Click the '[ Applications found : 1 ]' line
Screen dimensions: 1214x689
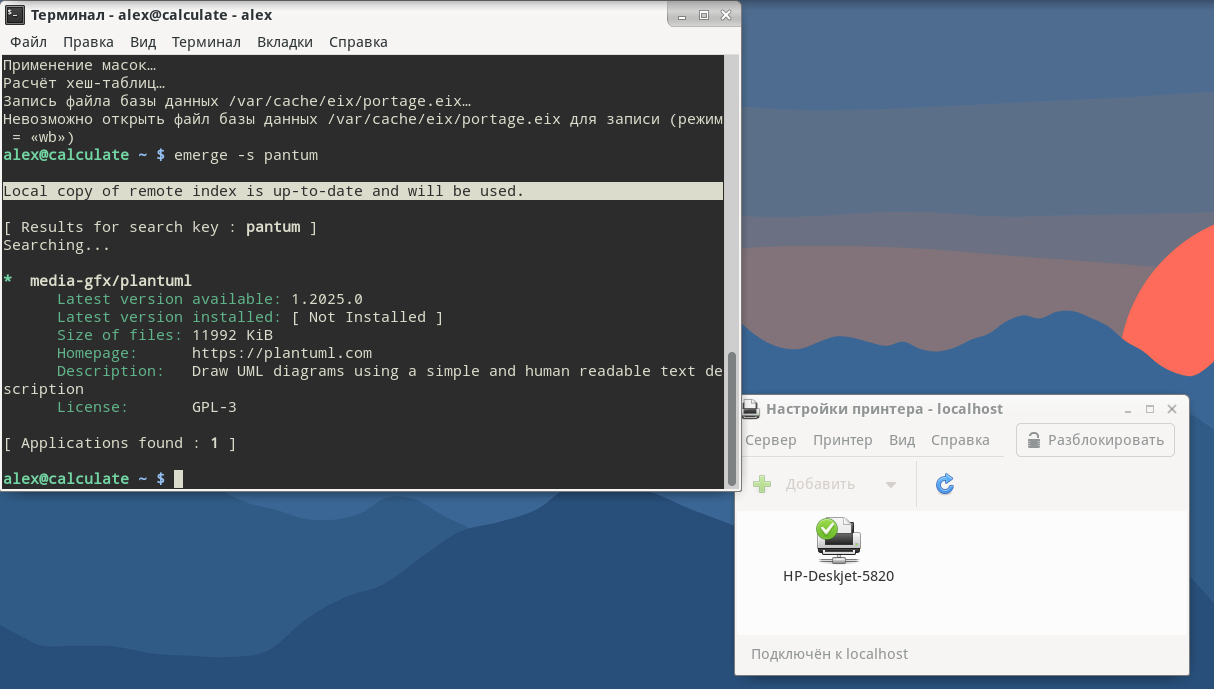[x=119, y=443]
